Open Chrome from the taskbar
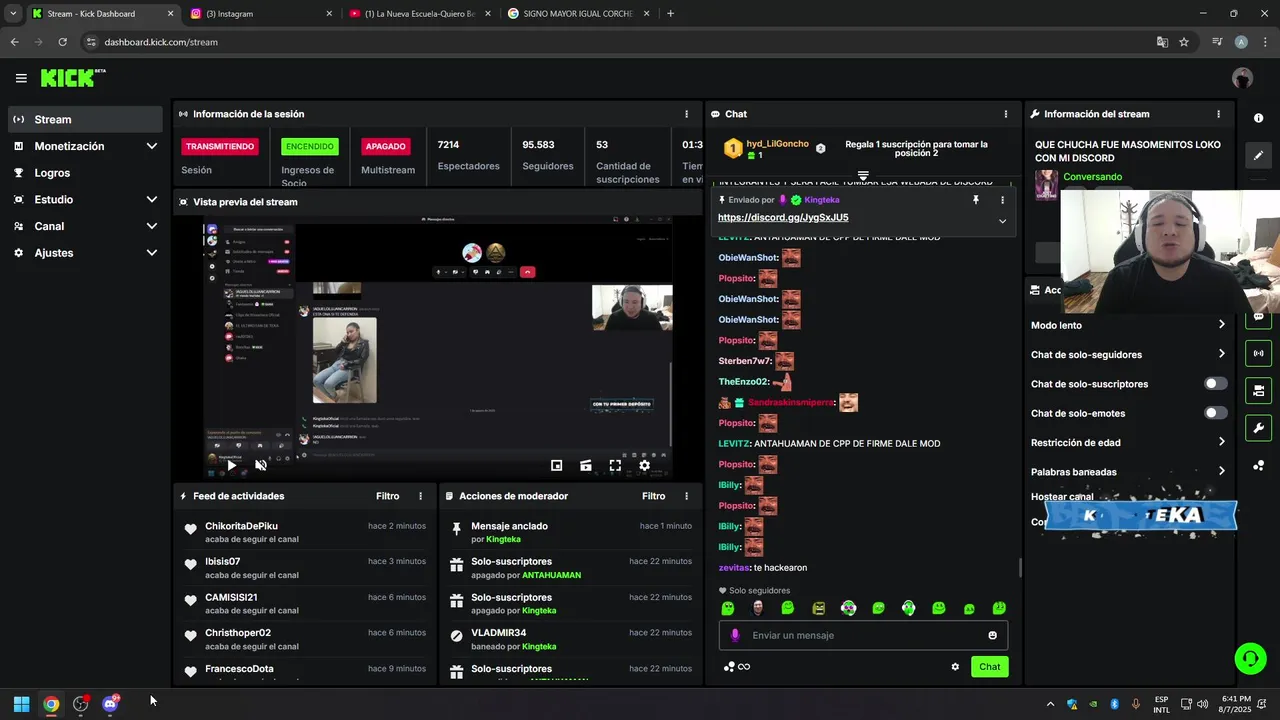1280x720 pixels. pyautogui.click(x=51, y=704)
